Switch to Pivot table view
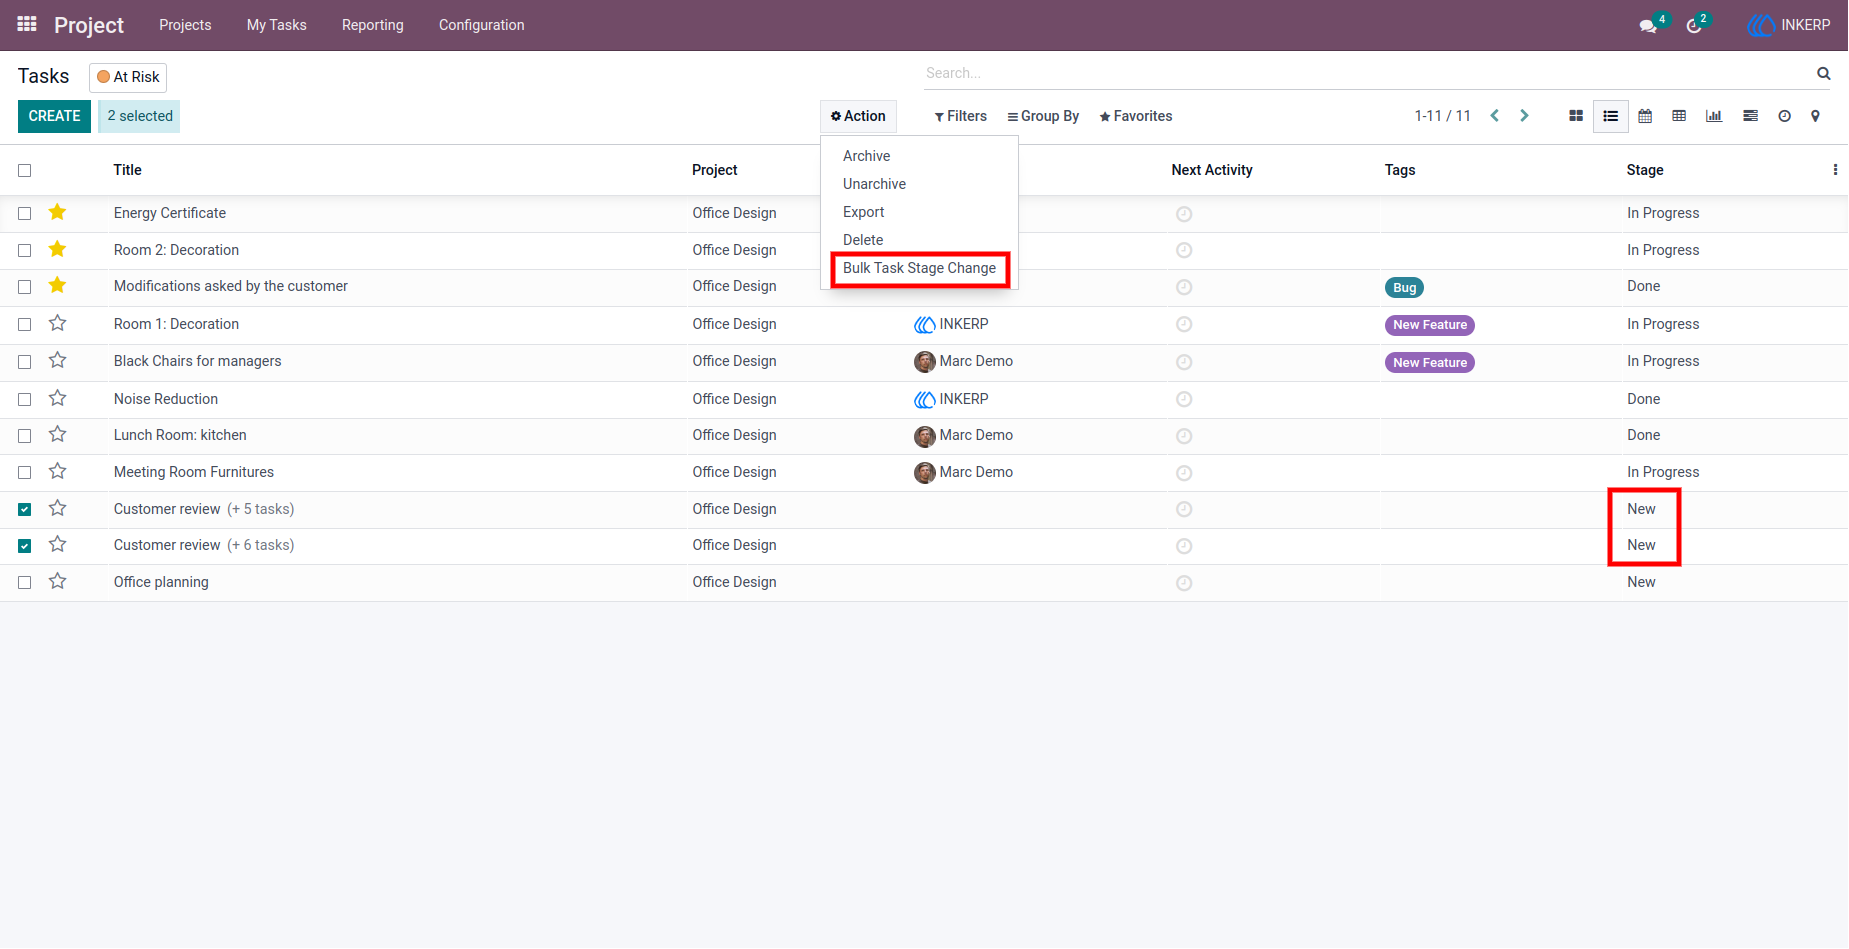The width and height of the screenshot is (1849, 949). tap(1679, 116)
